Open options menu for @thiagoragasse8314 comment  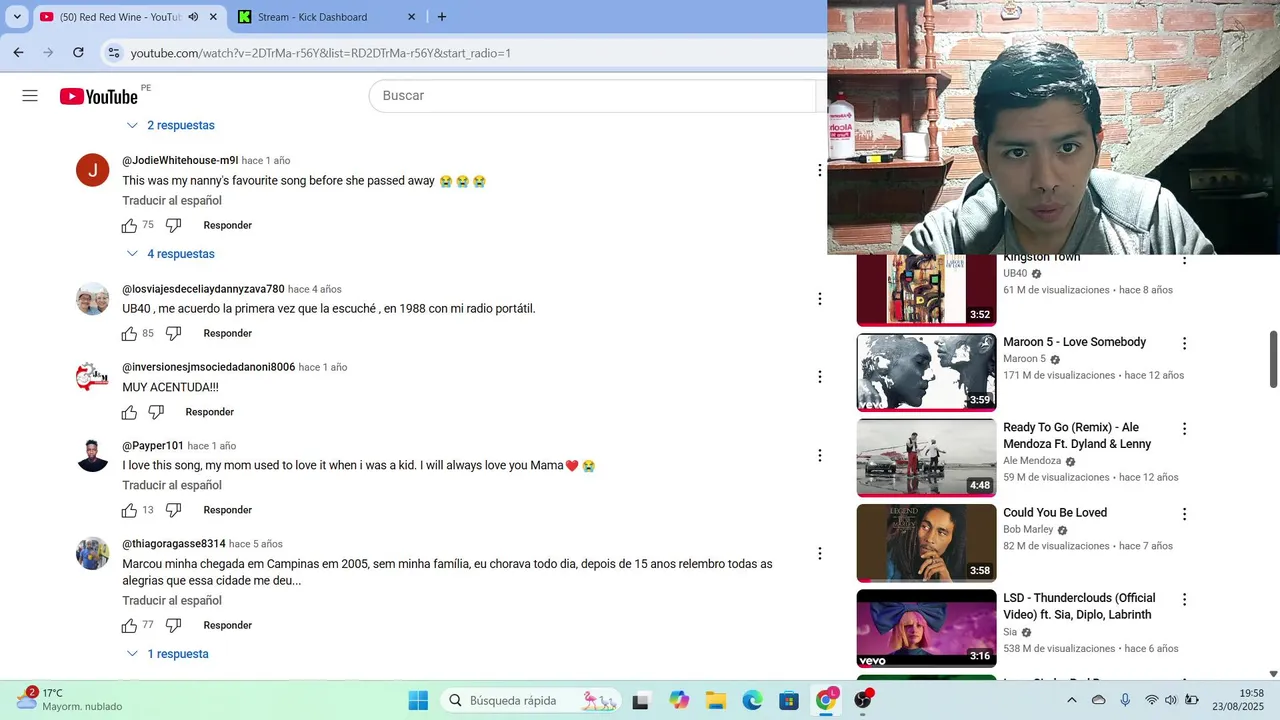(819, 553)
